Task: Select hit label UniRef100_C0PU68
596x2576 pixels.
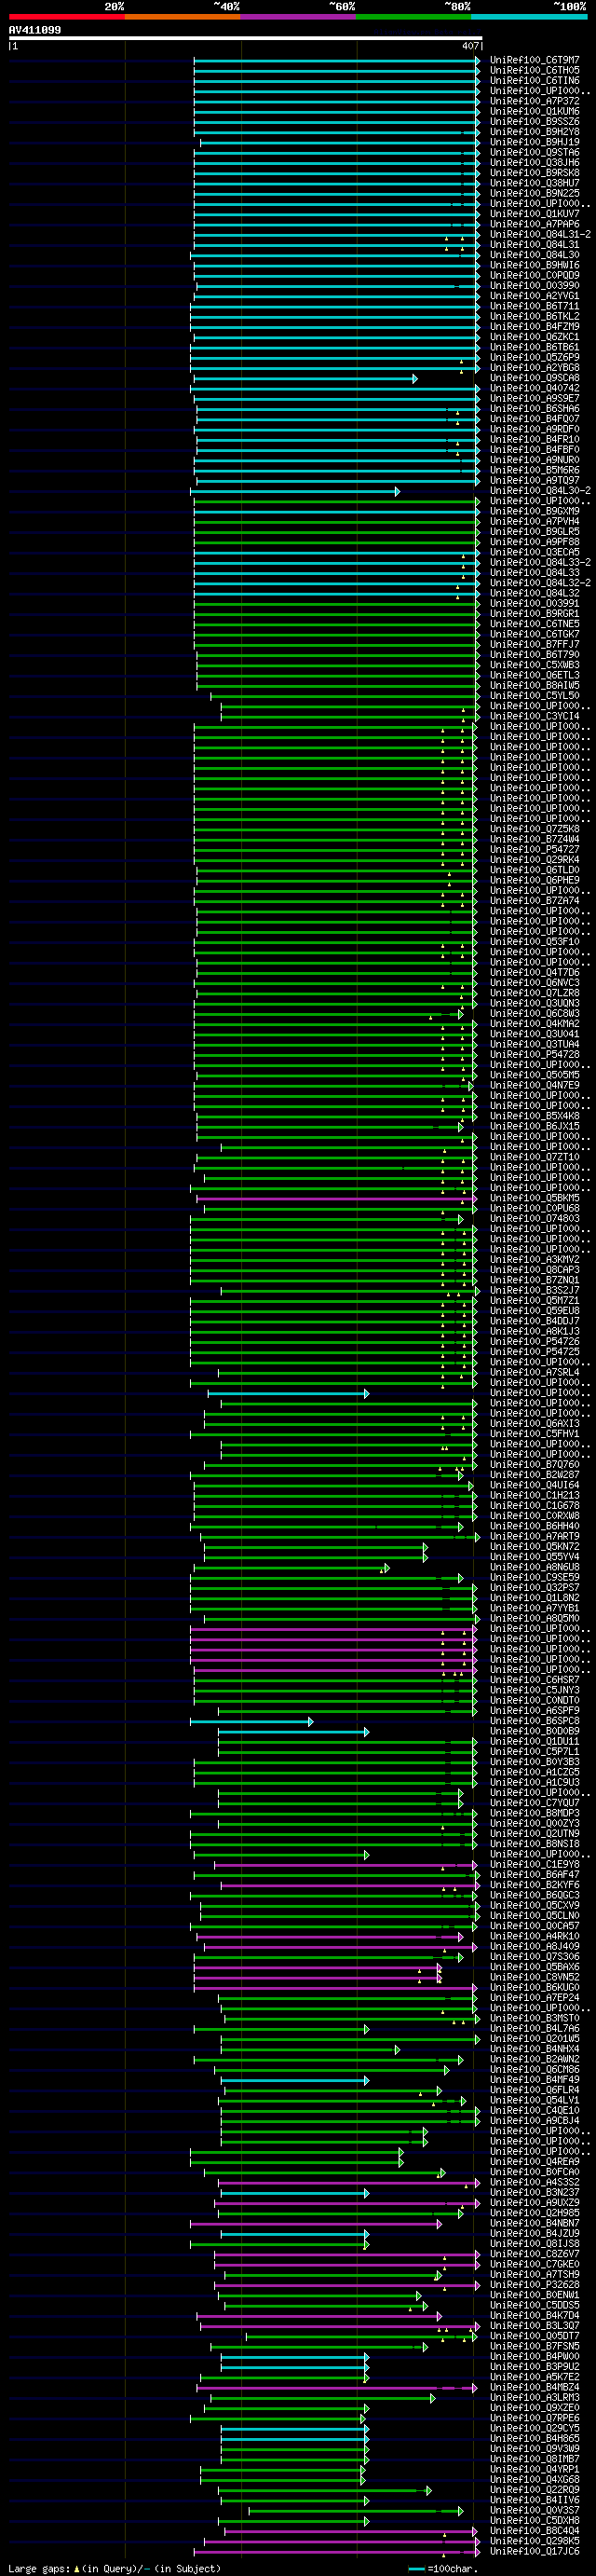Action: 534,1208
